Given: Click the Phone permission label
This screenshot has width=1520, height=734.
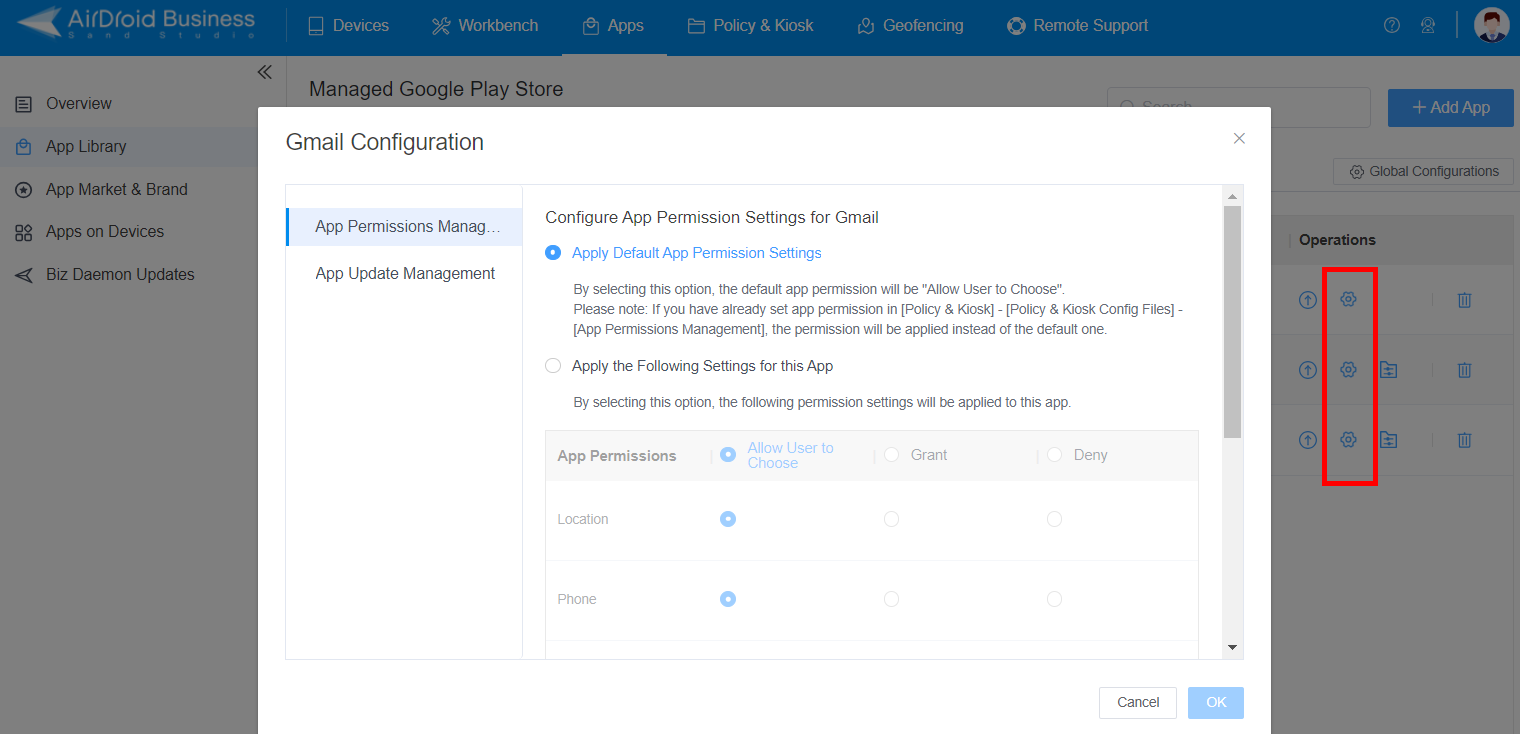Looking at the screenshot, I should coord(577,599).
